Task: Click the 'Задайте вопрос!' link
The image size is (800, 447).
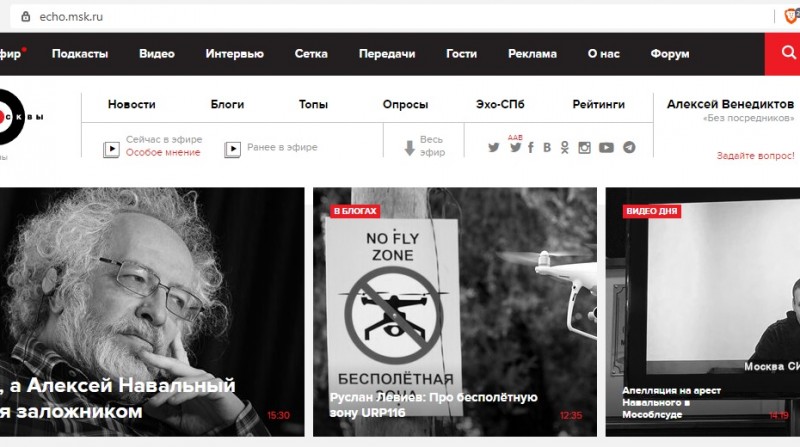Action: pyautogui.click(x=755, y=156)
